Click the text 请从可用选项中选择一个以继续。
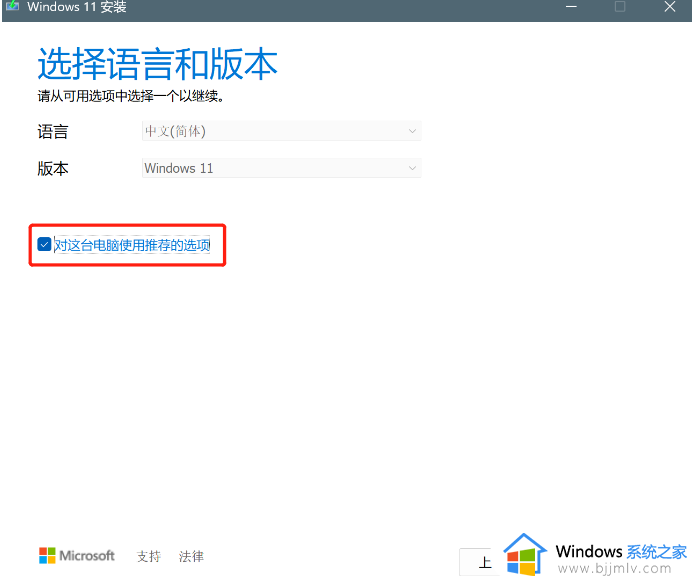692x582 pixels. click(131, 96)
